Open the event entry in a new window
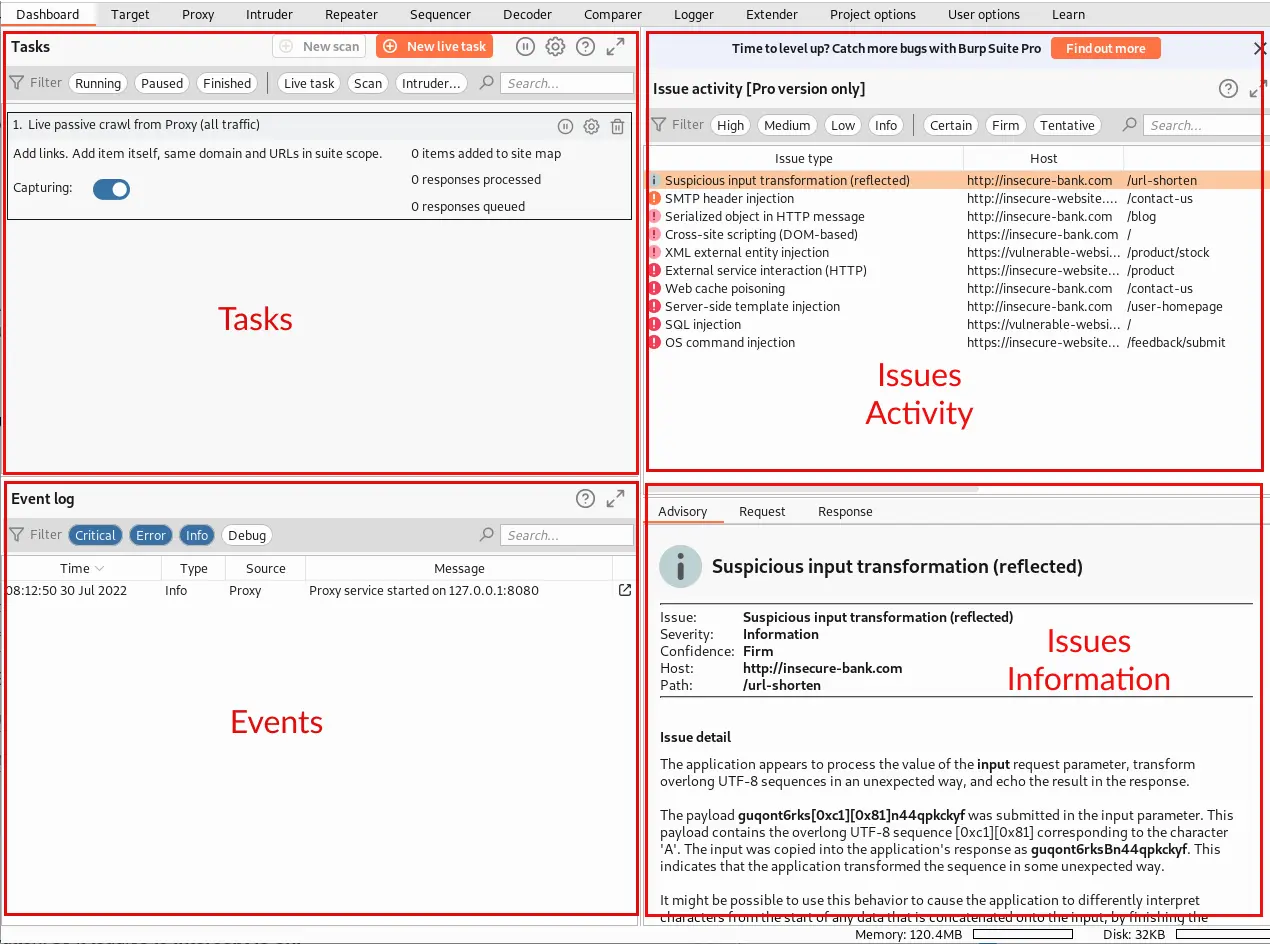This screenshot has height=944, width=1270. pyautogui.click(x=625, y=590)
